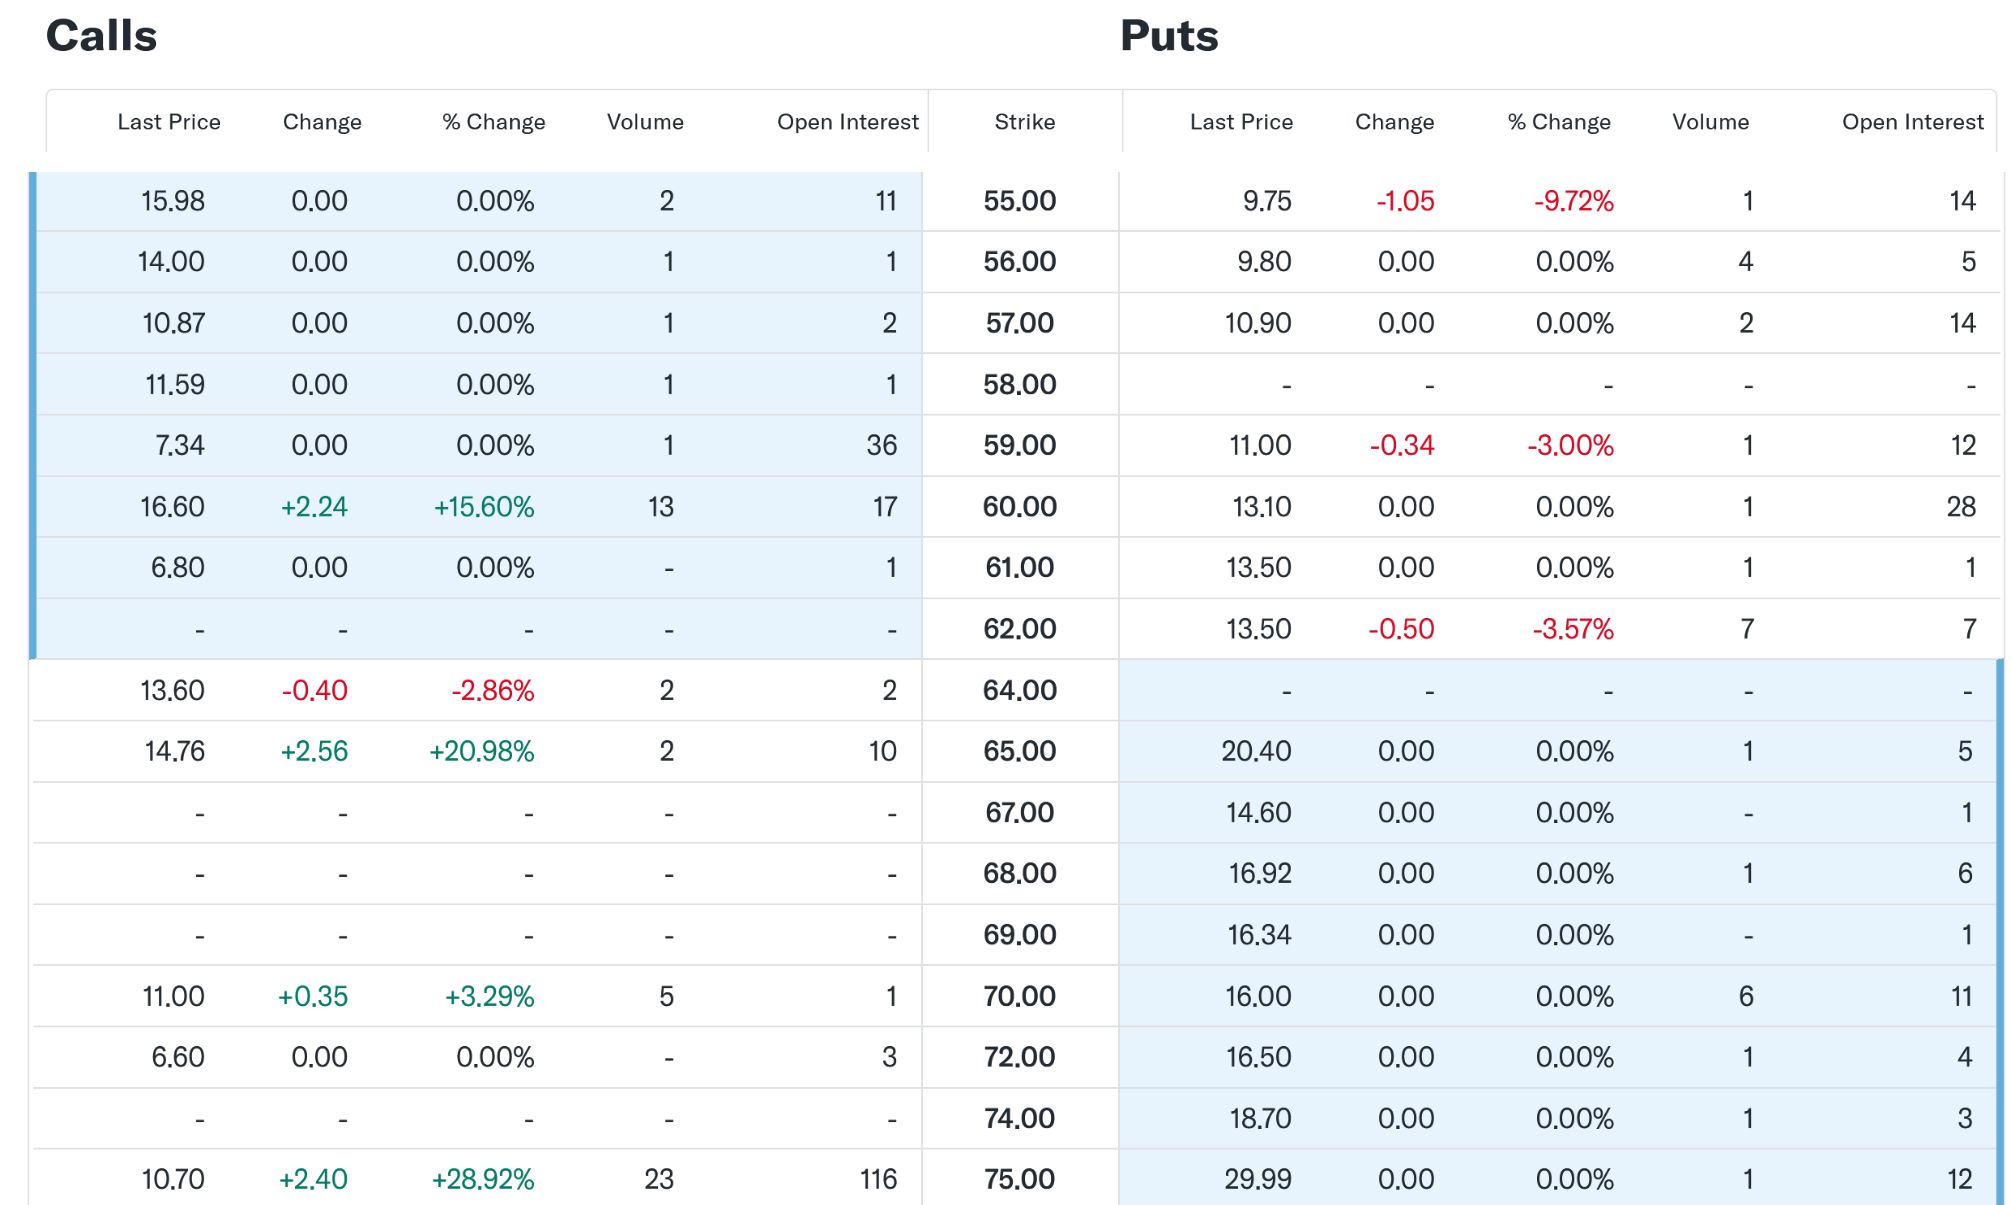The width and height of the screenshot is (2012, 1205).
Task: Click call percent change +28.92%
Action: tap(483, 1179)
